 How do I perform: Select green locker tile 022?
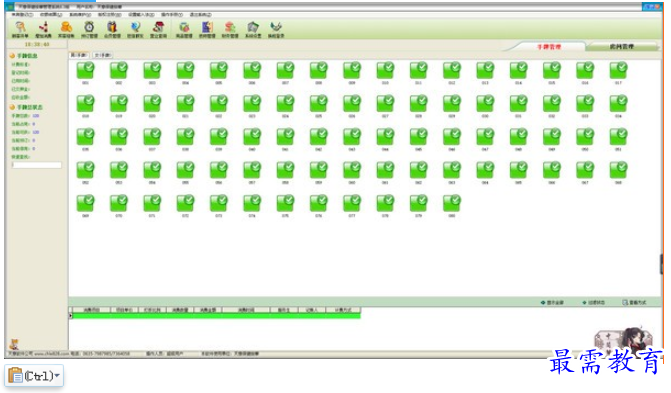pyautogui.click(x=219, y=104)
